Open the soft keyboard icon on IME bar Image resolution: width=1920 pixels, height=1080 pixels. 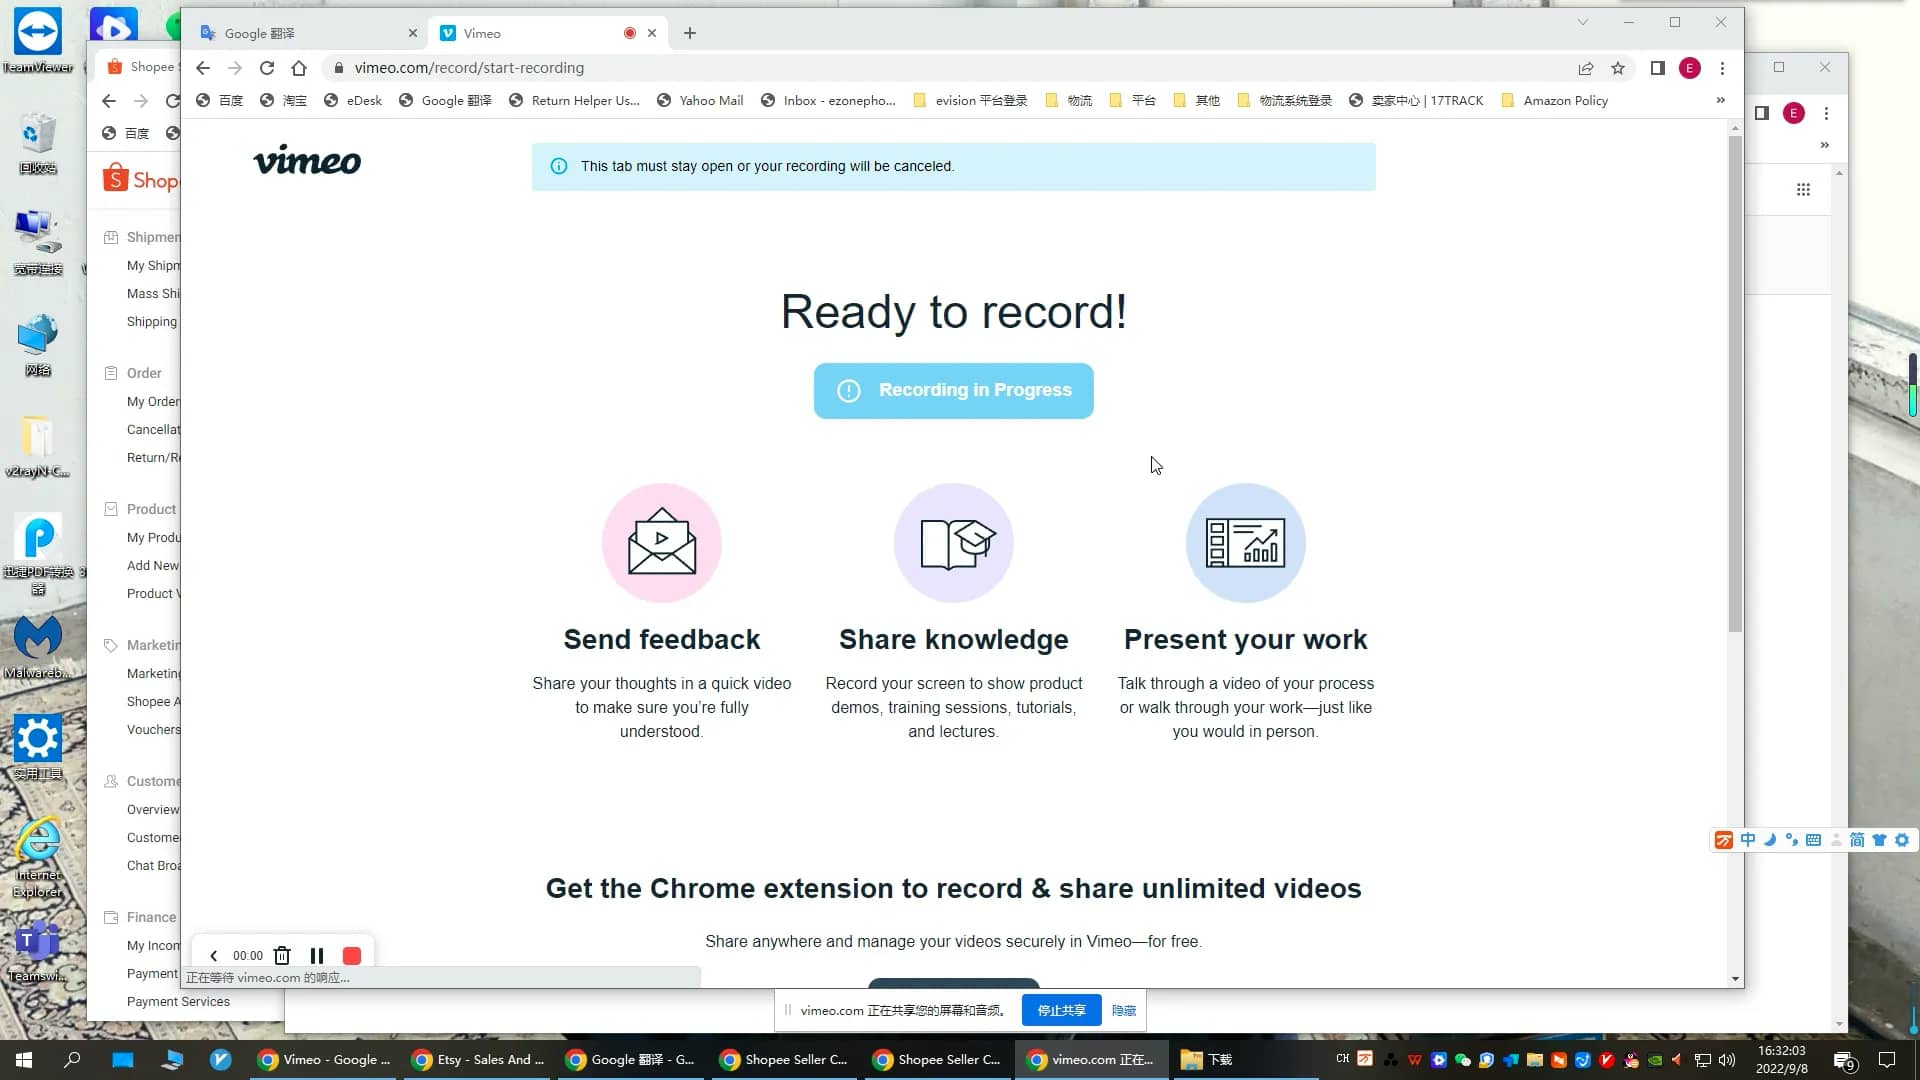[1813, 840]
